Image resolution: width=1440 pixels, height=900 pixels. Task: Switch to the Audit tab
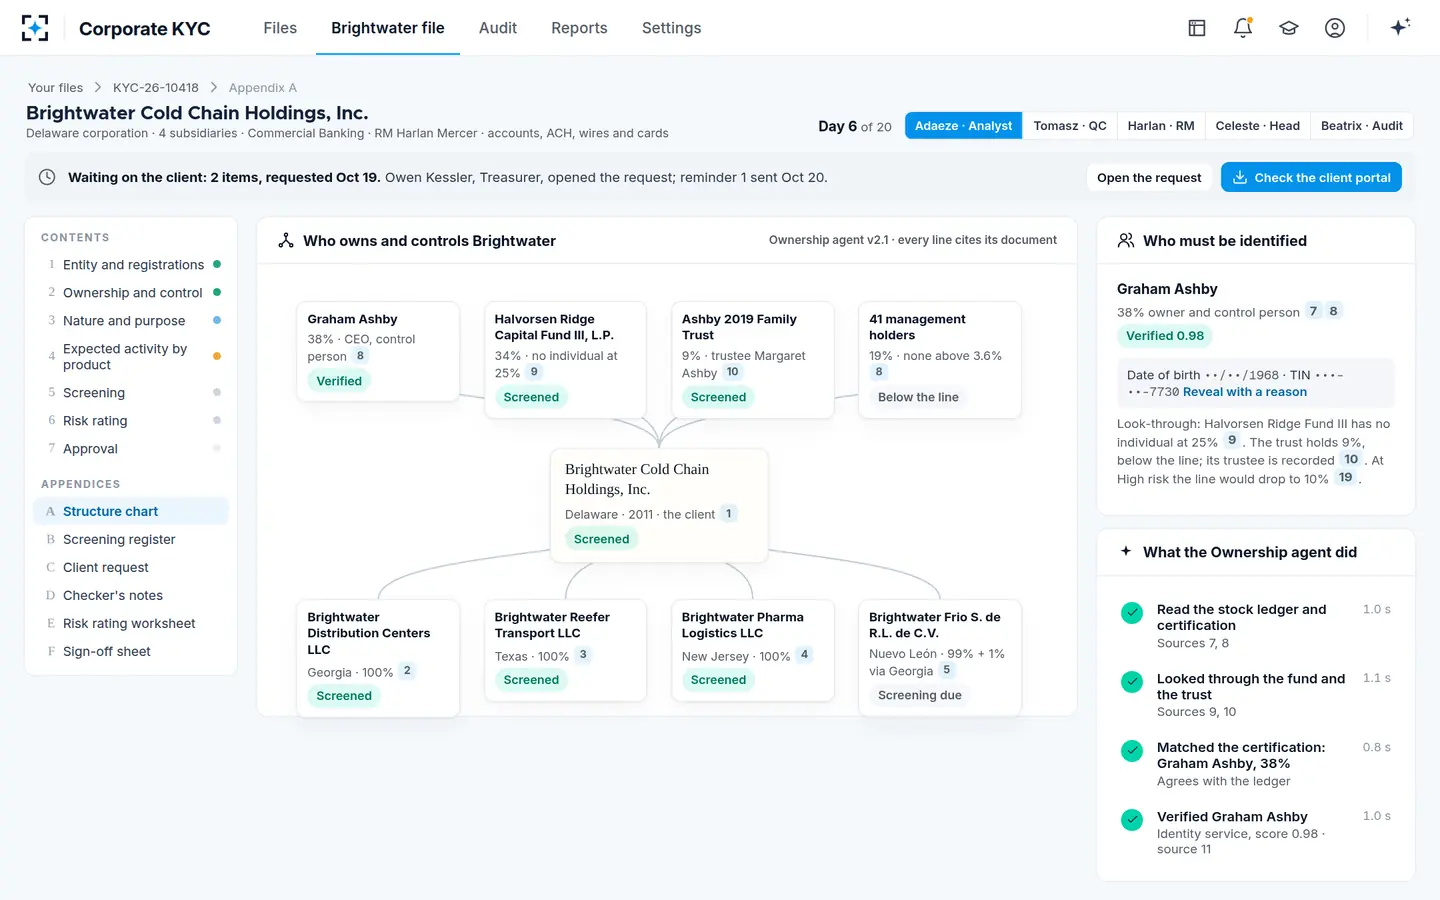pos(498,28)
